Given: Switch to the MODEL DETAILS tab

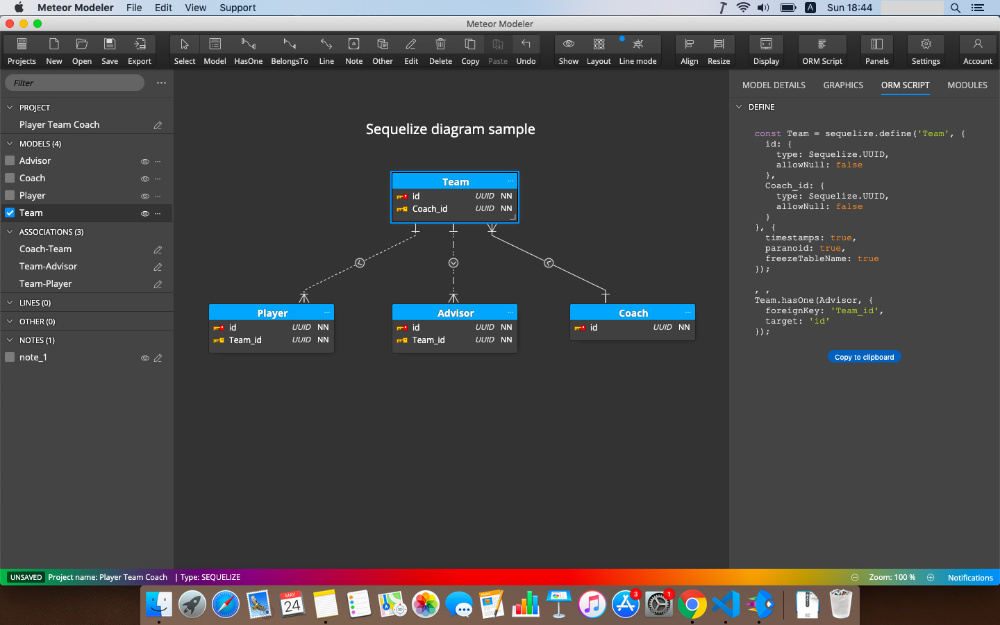Looking at the screenshot, I should point(774,85).
